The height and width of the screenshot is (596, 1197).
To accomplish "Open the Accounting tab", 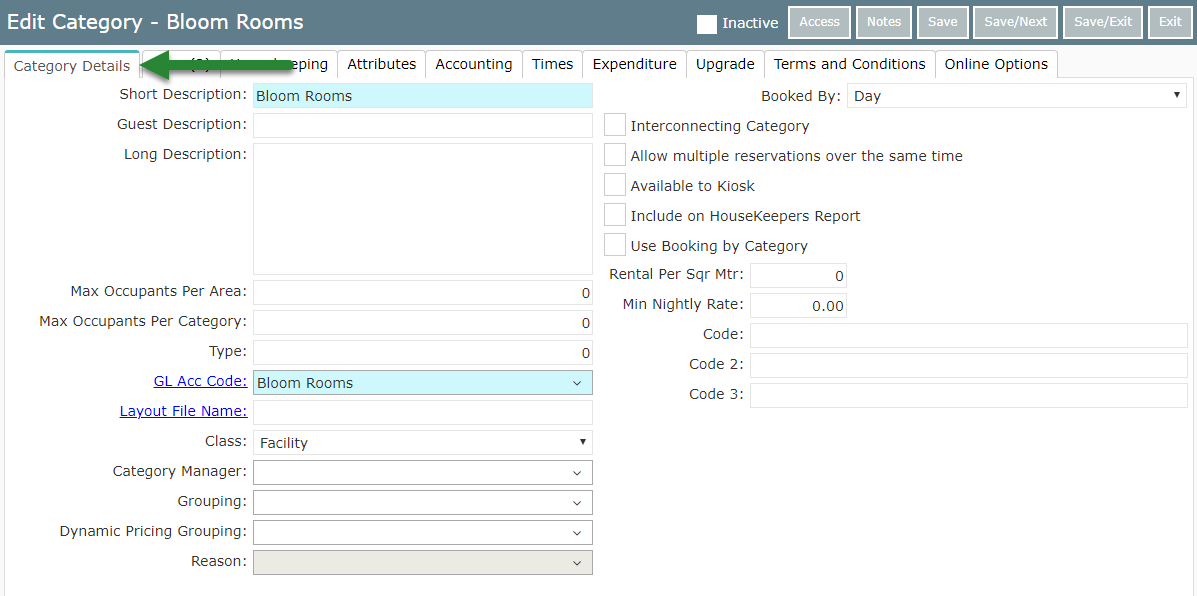I will pos(474,64).
